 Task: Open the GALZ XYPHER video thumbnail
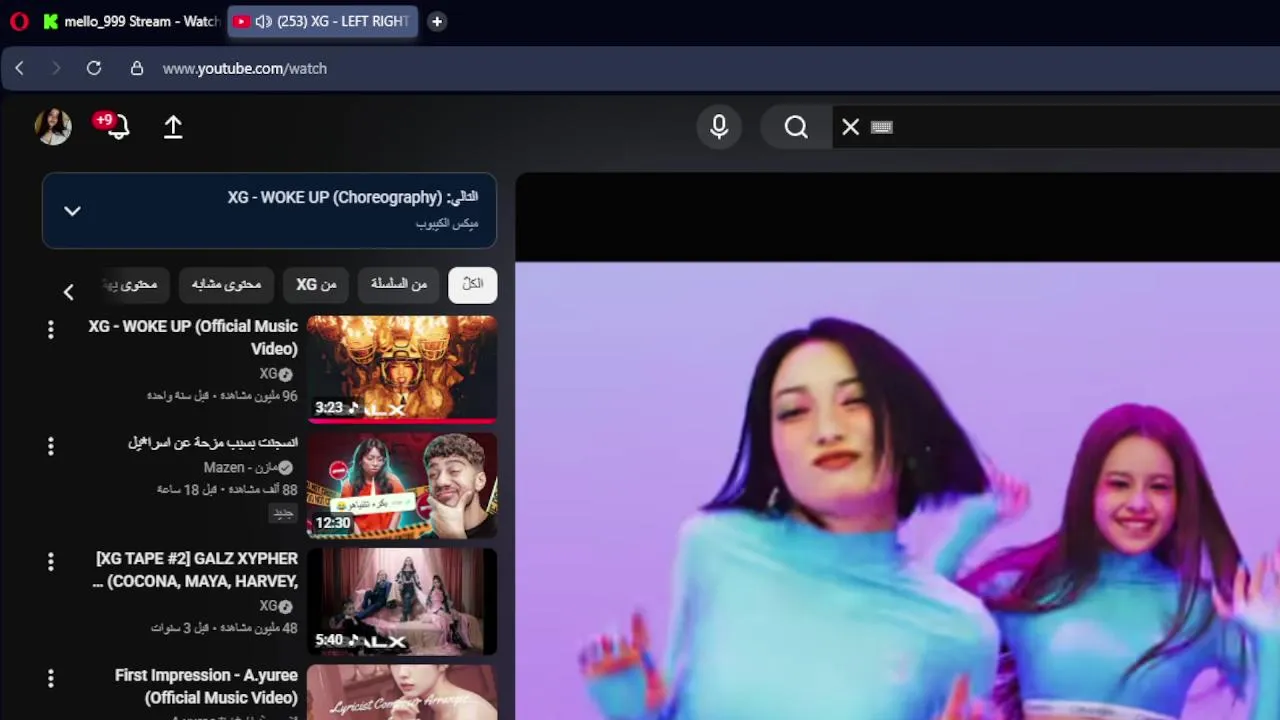point(401,601)
